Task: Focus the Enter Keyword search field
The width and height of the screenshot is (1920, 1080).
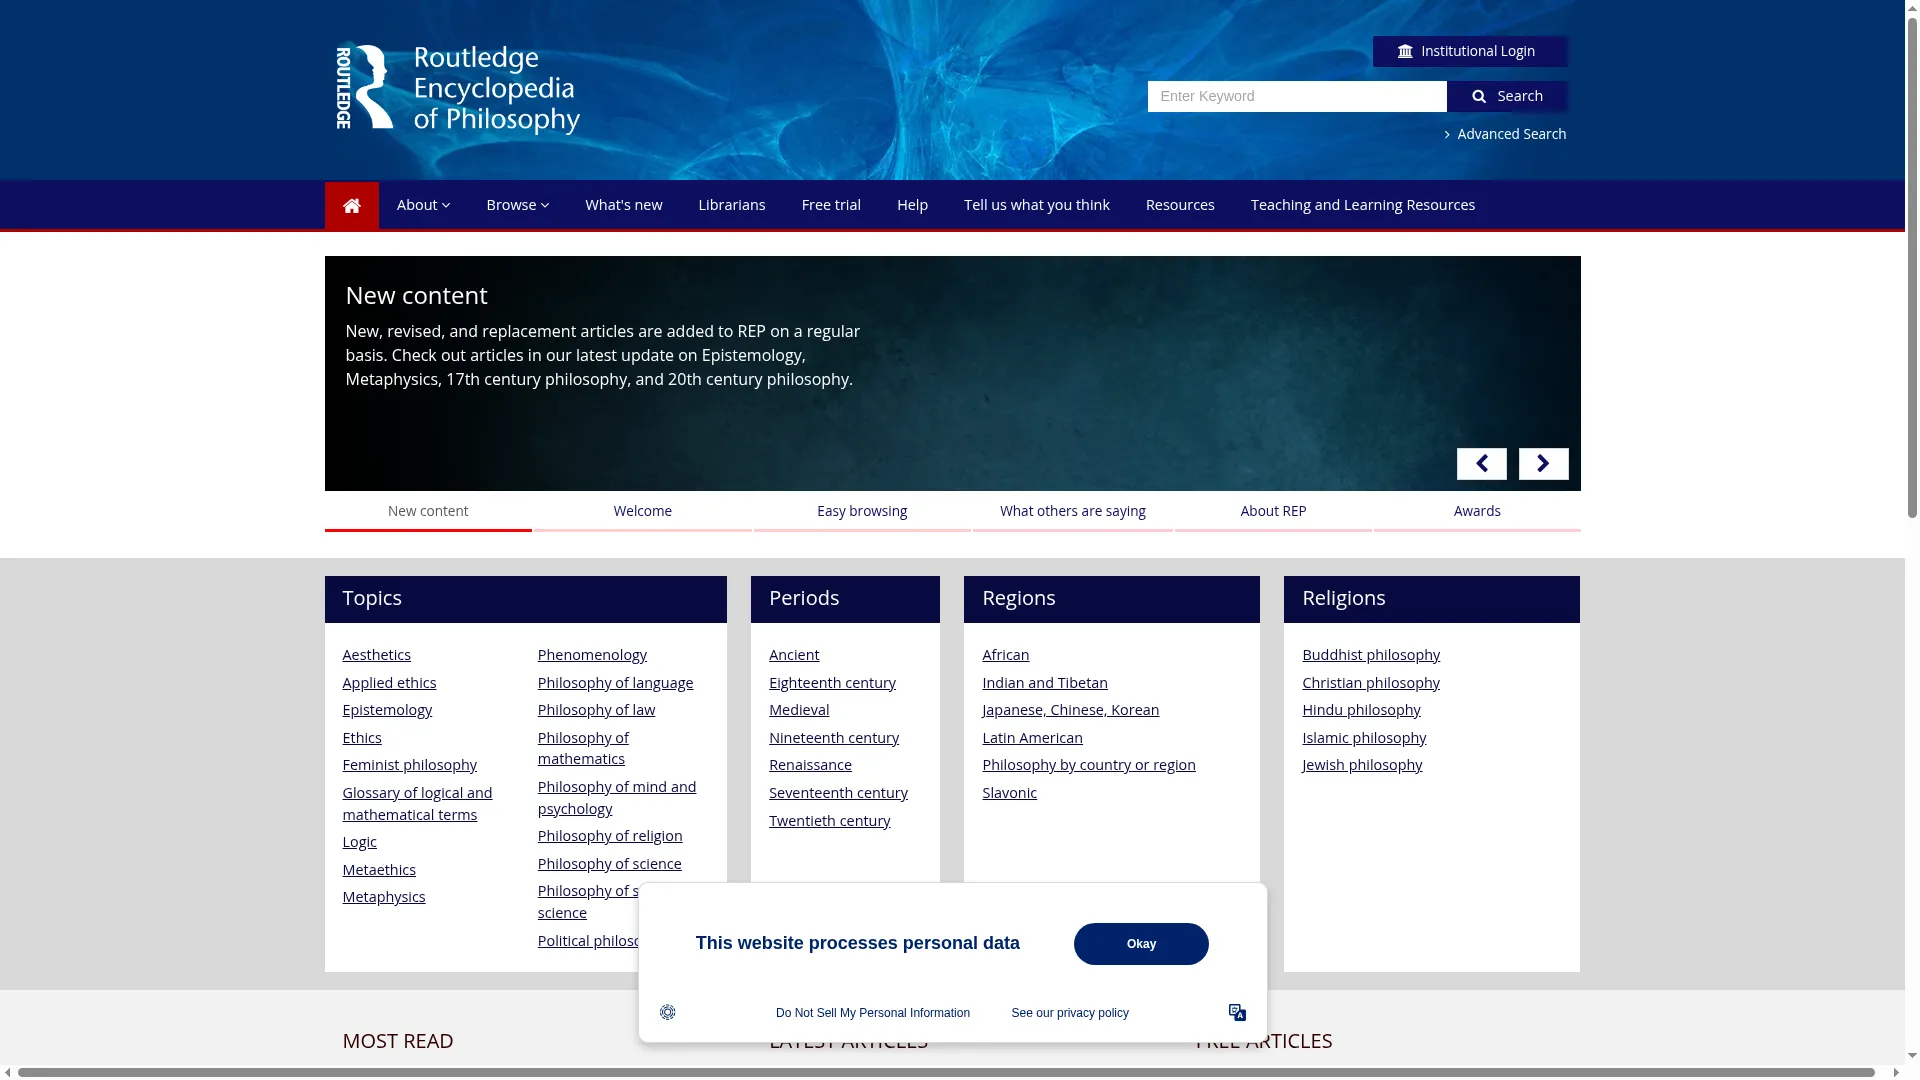Action: pyautogui.click(x=1297, y=97)
